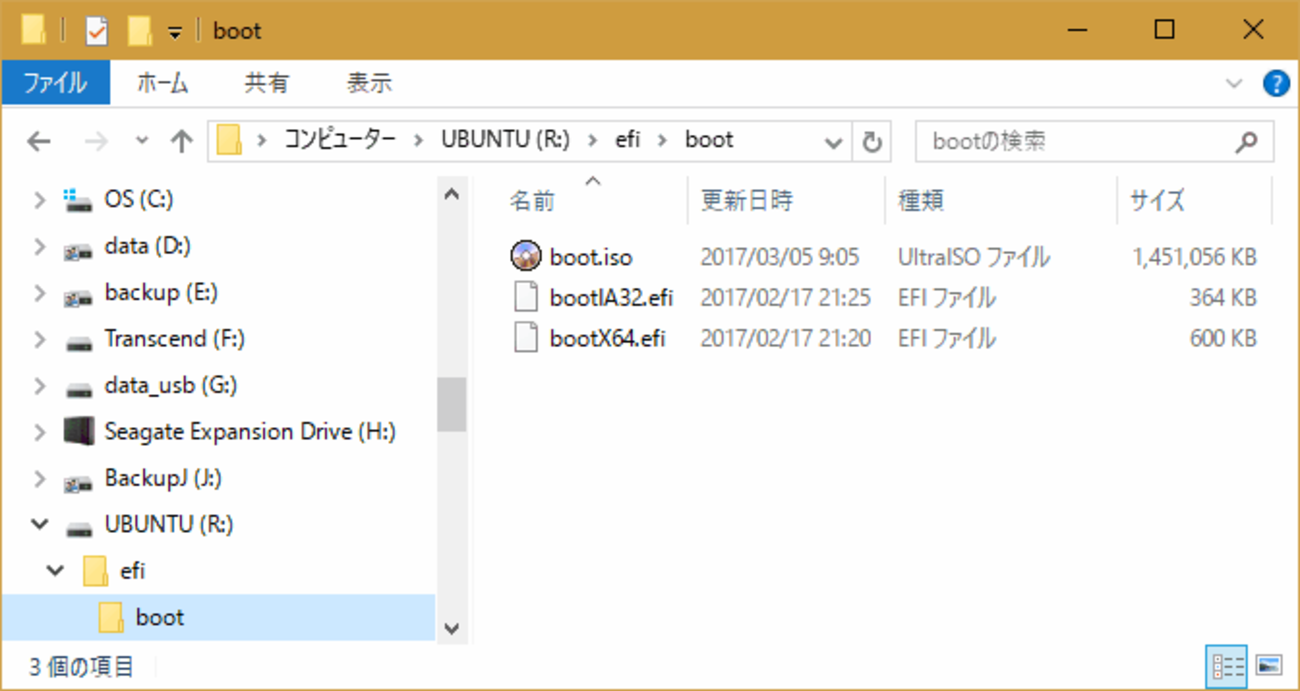Select data (D:) drive
Image resolution: width=1300 pixels, height=691 pixels.
click(x=148, y=246)
